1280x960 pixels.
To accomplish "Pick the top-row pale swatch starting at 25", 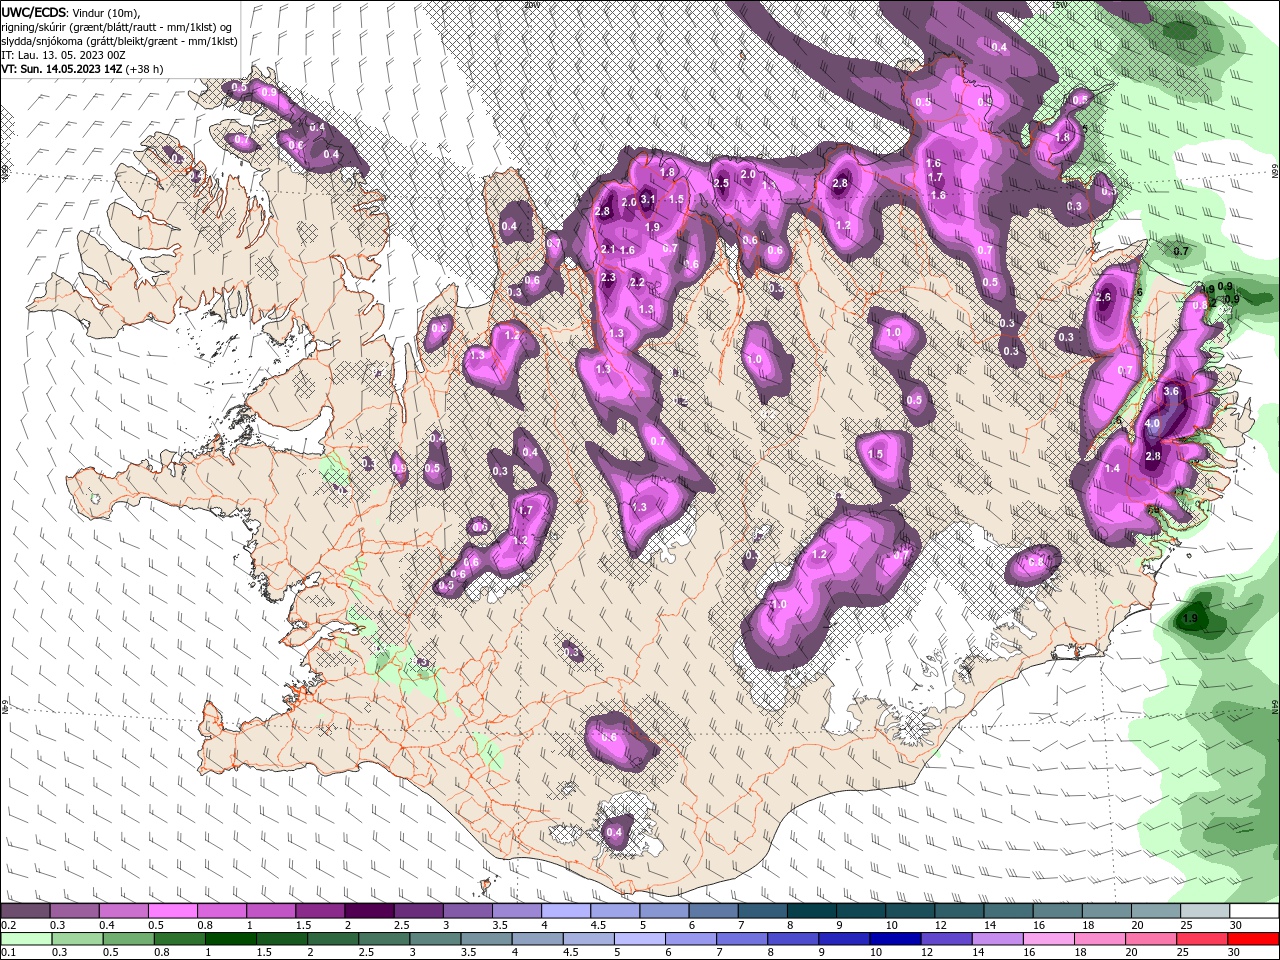I will pyautogui.click(x=1205, y=911).
